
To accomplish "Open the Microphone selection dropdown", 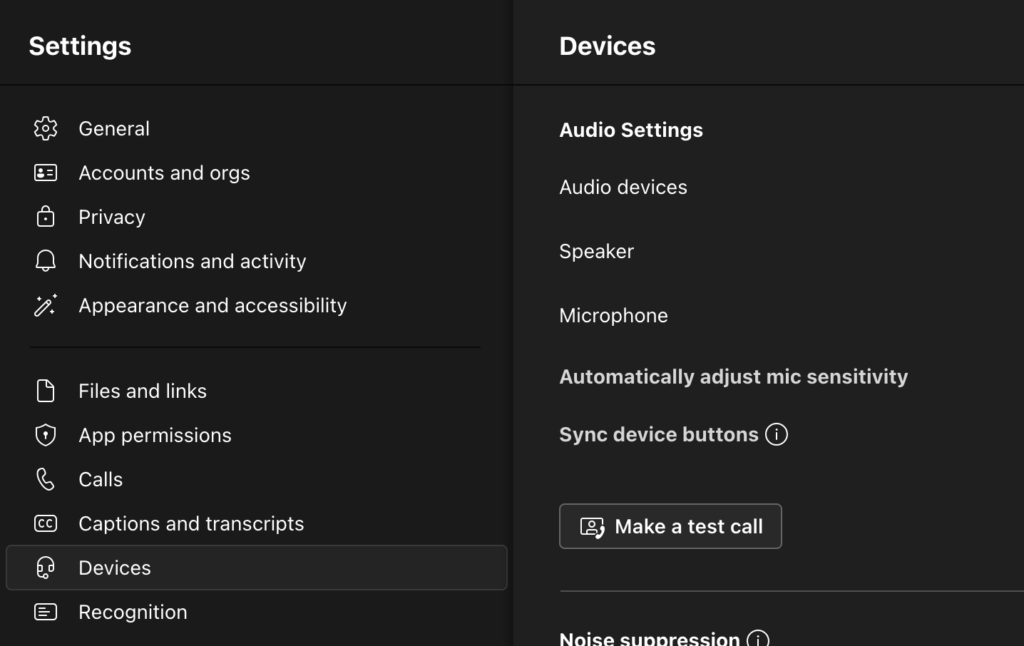I will click(x=613, y=315).
